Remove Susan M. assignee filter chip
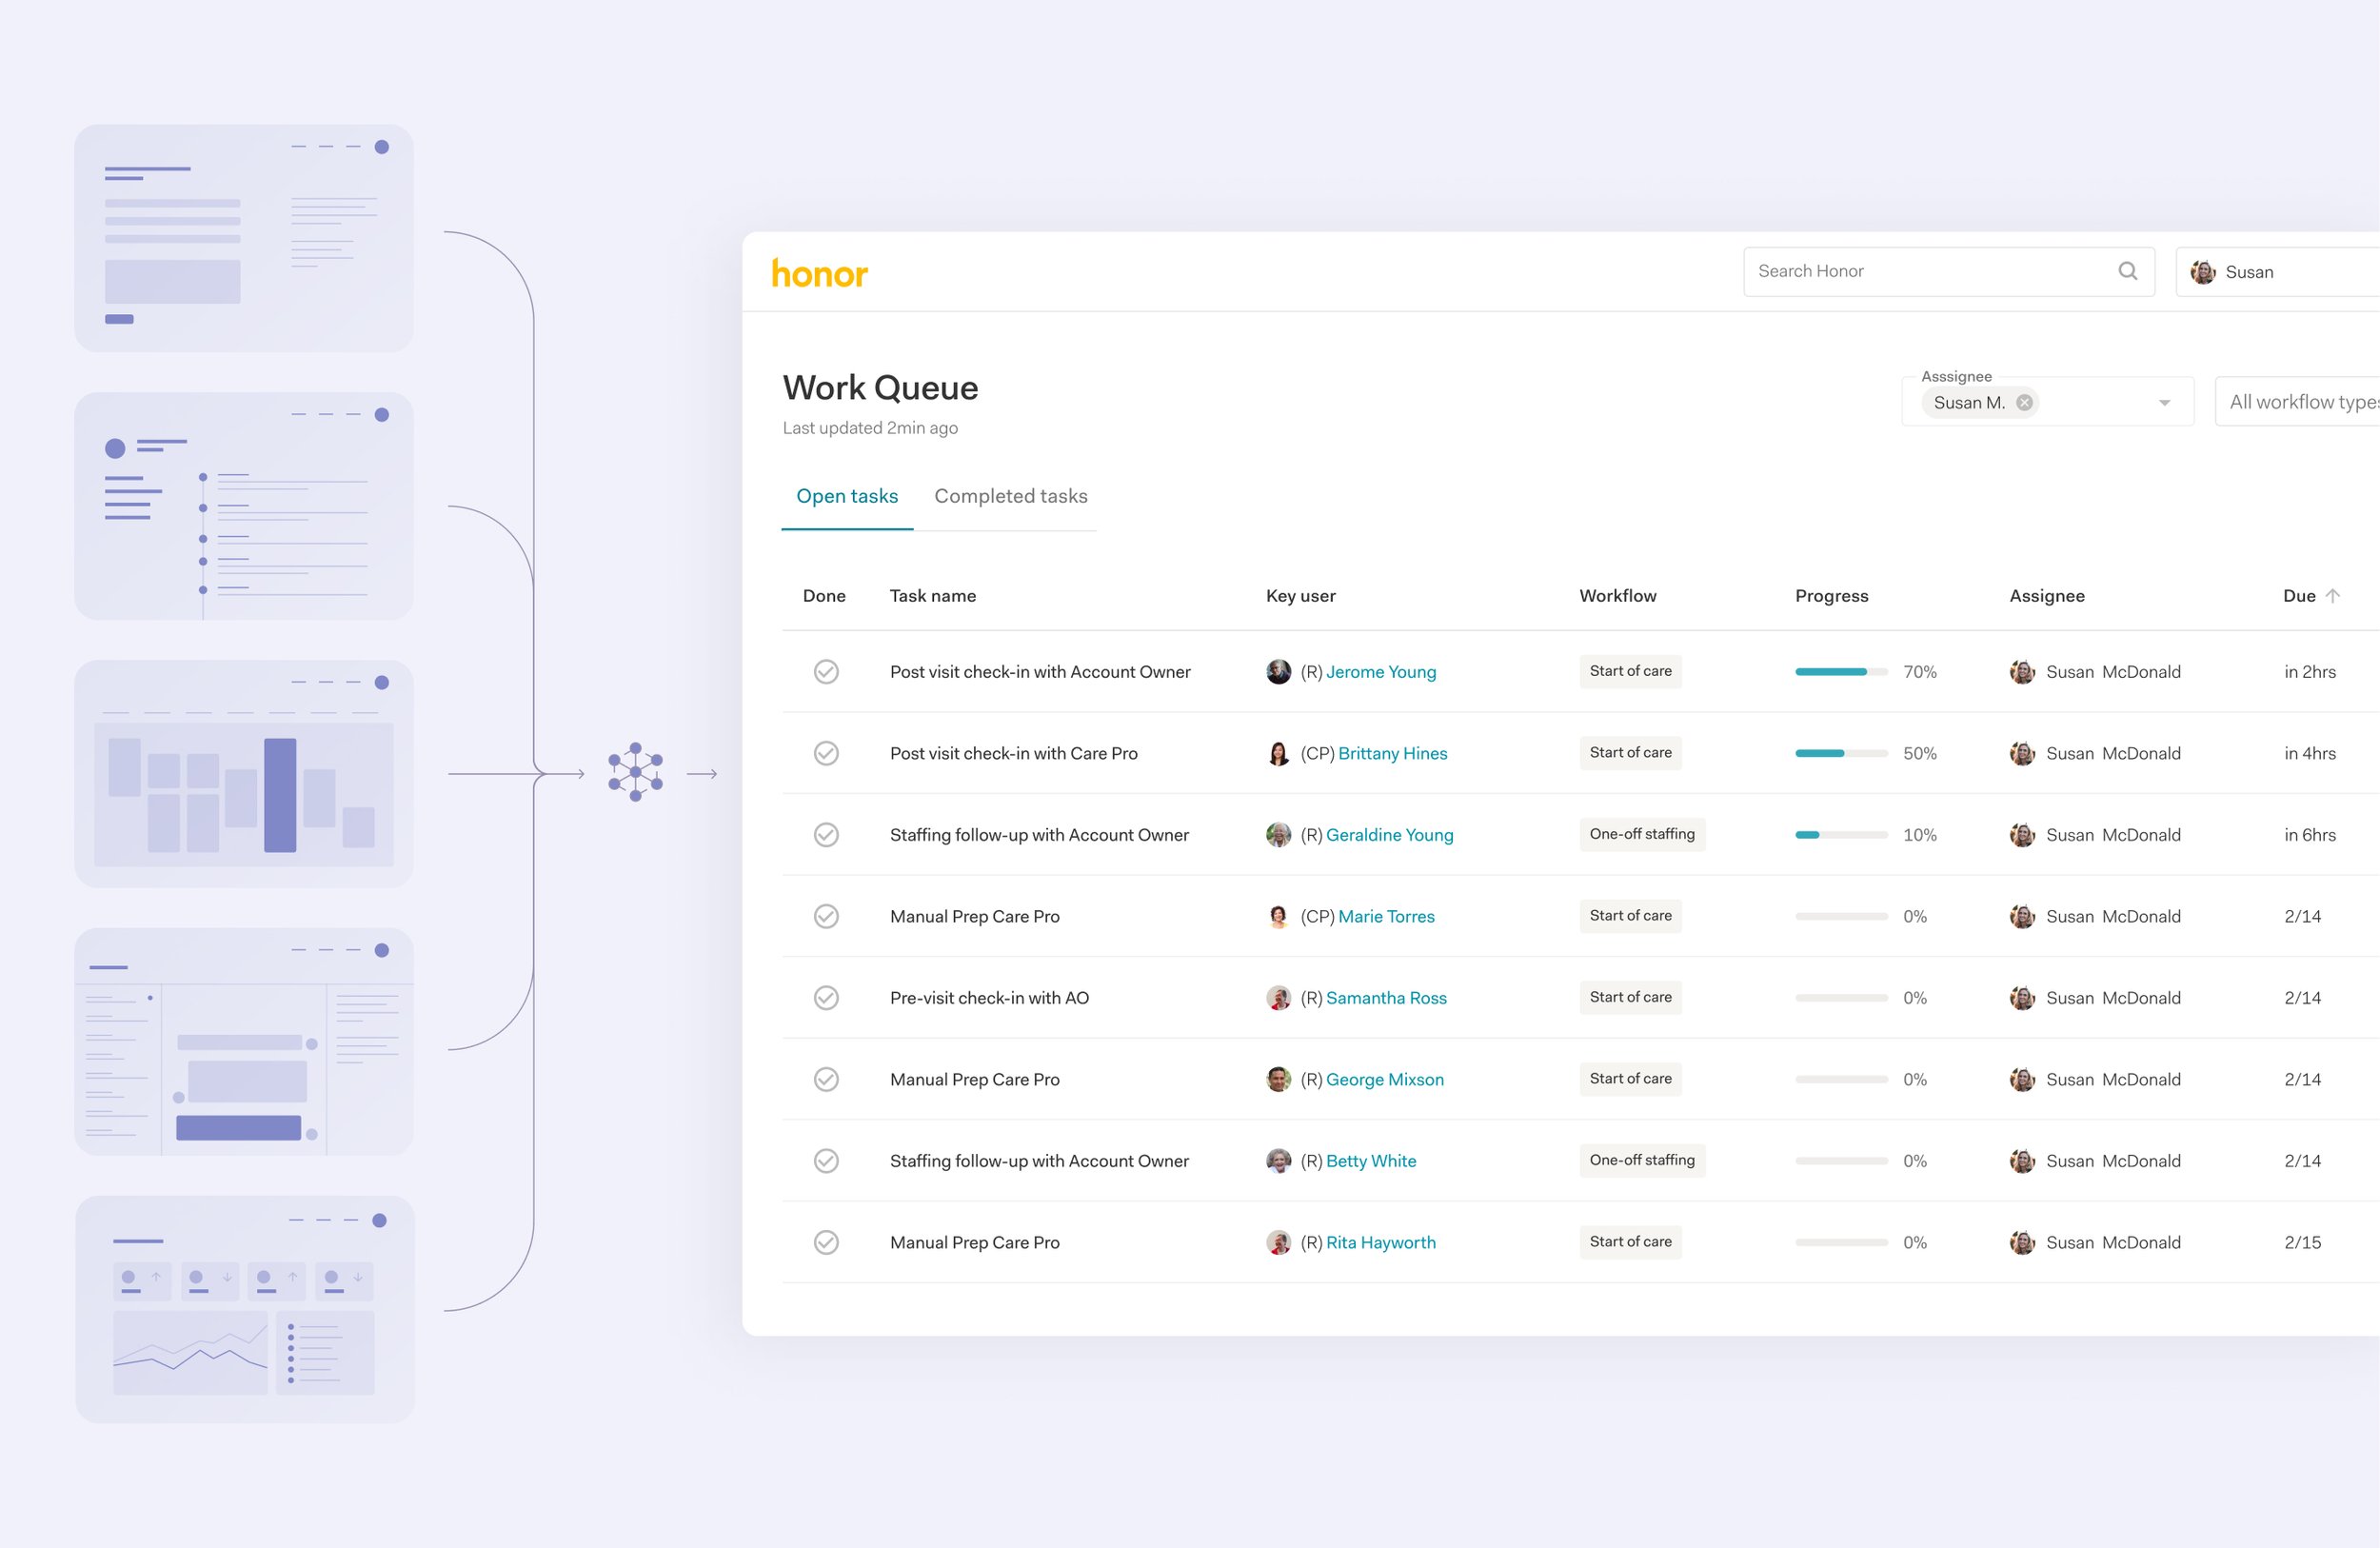Viewport: 2380px width, 1548px height. [x=2024, y=402]
